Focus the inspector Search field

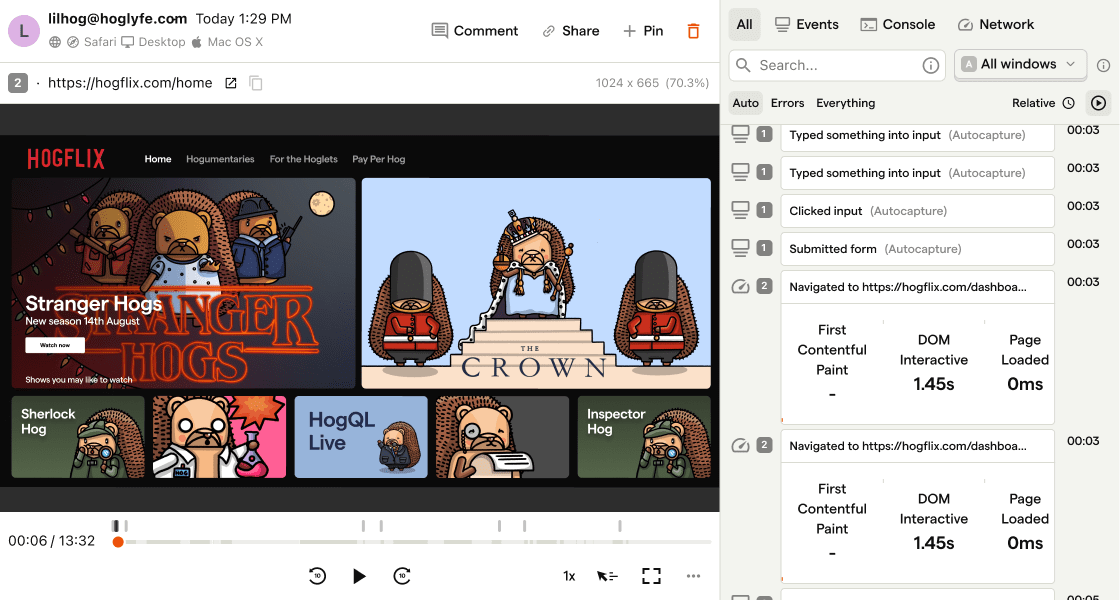point(837,66)
